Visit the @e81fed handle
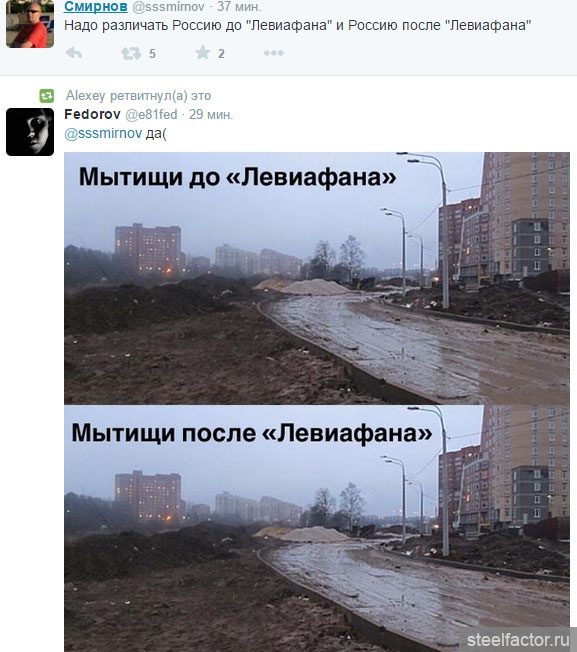 click(151, 114)
